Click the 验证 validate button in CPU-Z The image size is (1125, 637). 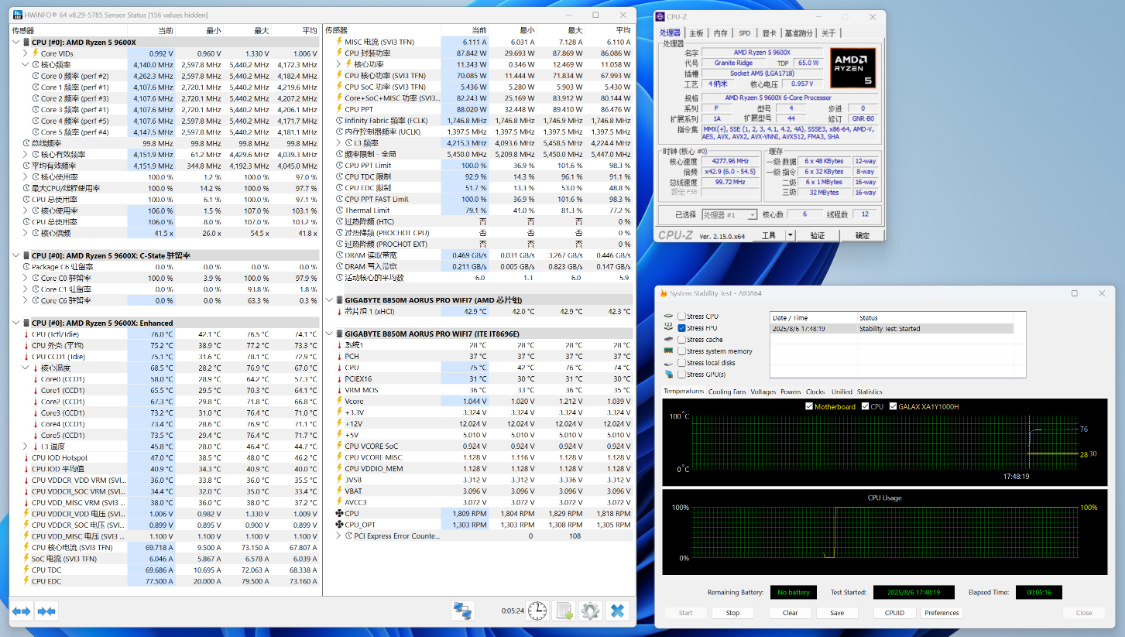[x=817, y=235]
